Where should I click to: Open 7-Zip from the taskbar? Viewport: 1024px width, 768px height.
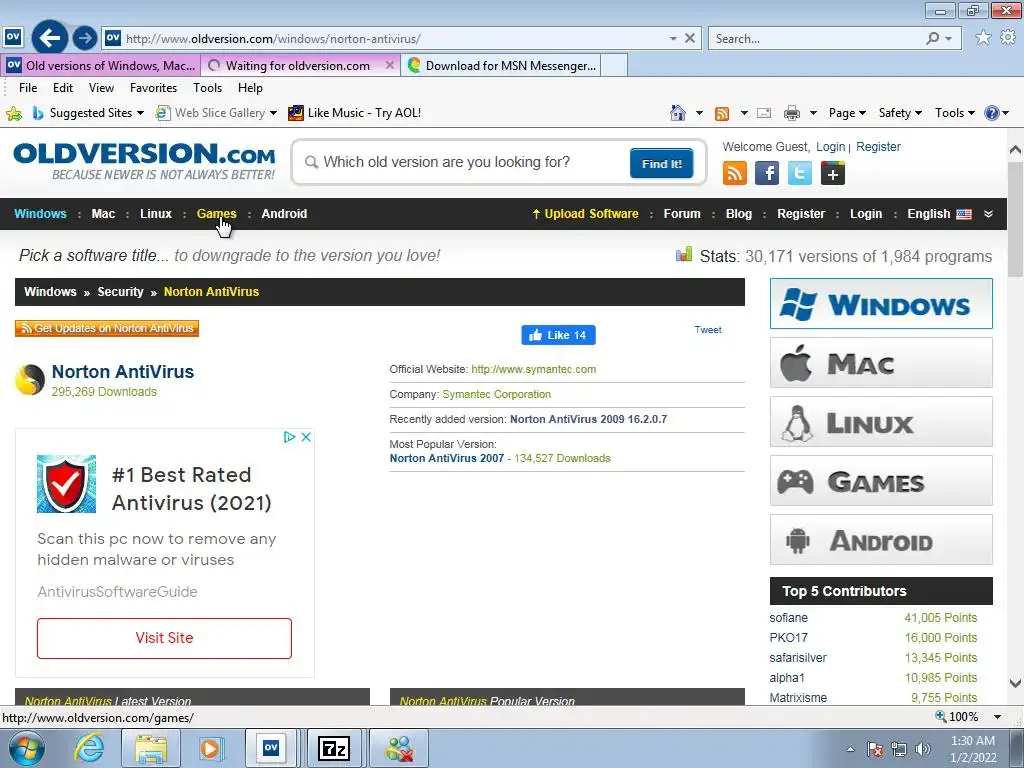point(334,748)
